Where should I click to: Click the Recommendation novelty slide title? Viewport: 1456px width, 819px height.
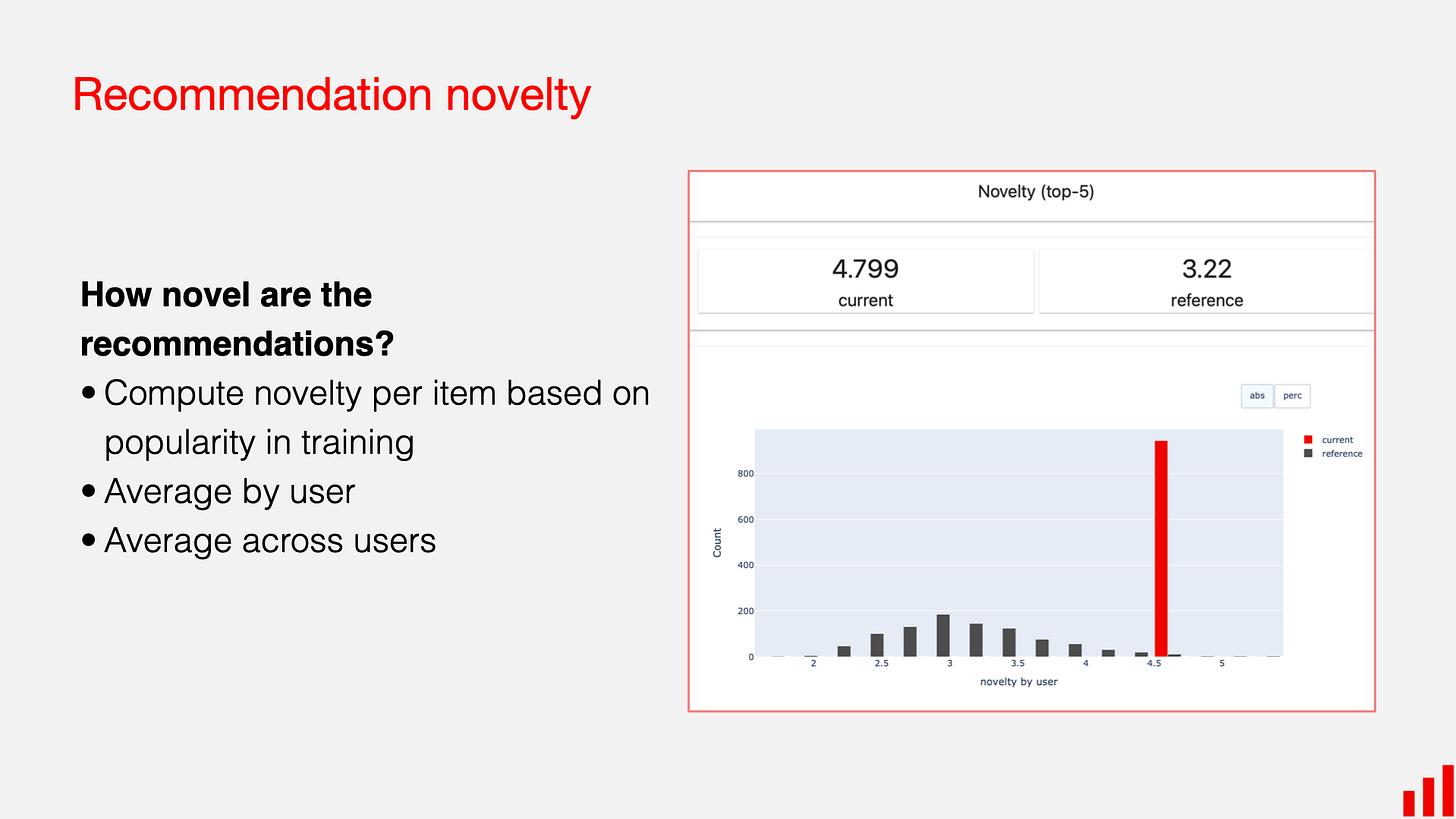tap(331, 94)
